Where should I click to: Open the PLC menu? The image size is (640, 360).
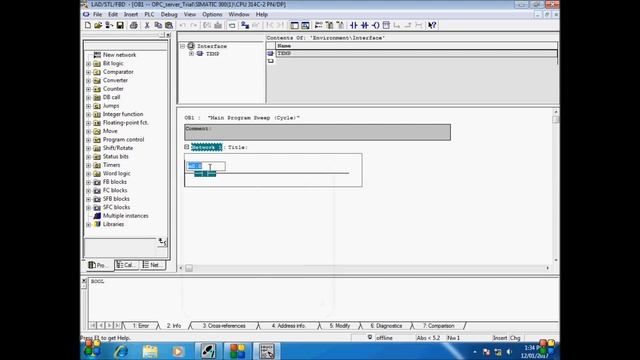click(x=149, y=14)
